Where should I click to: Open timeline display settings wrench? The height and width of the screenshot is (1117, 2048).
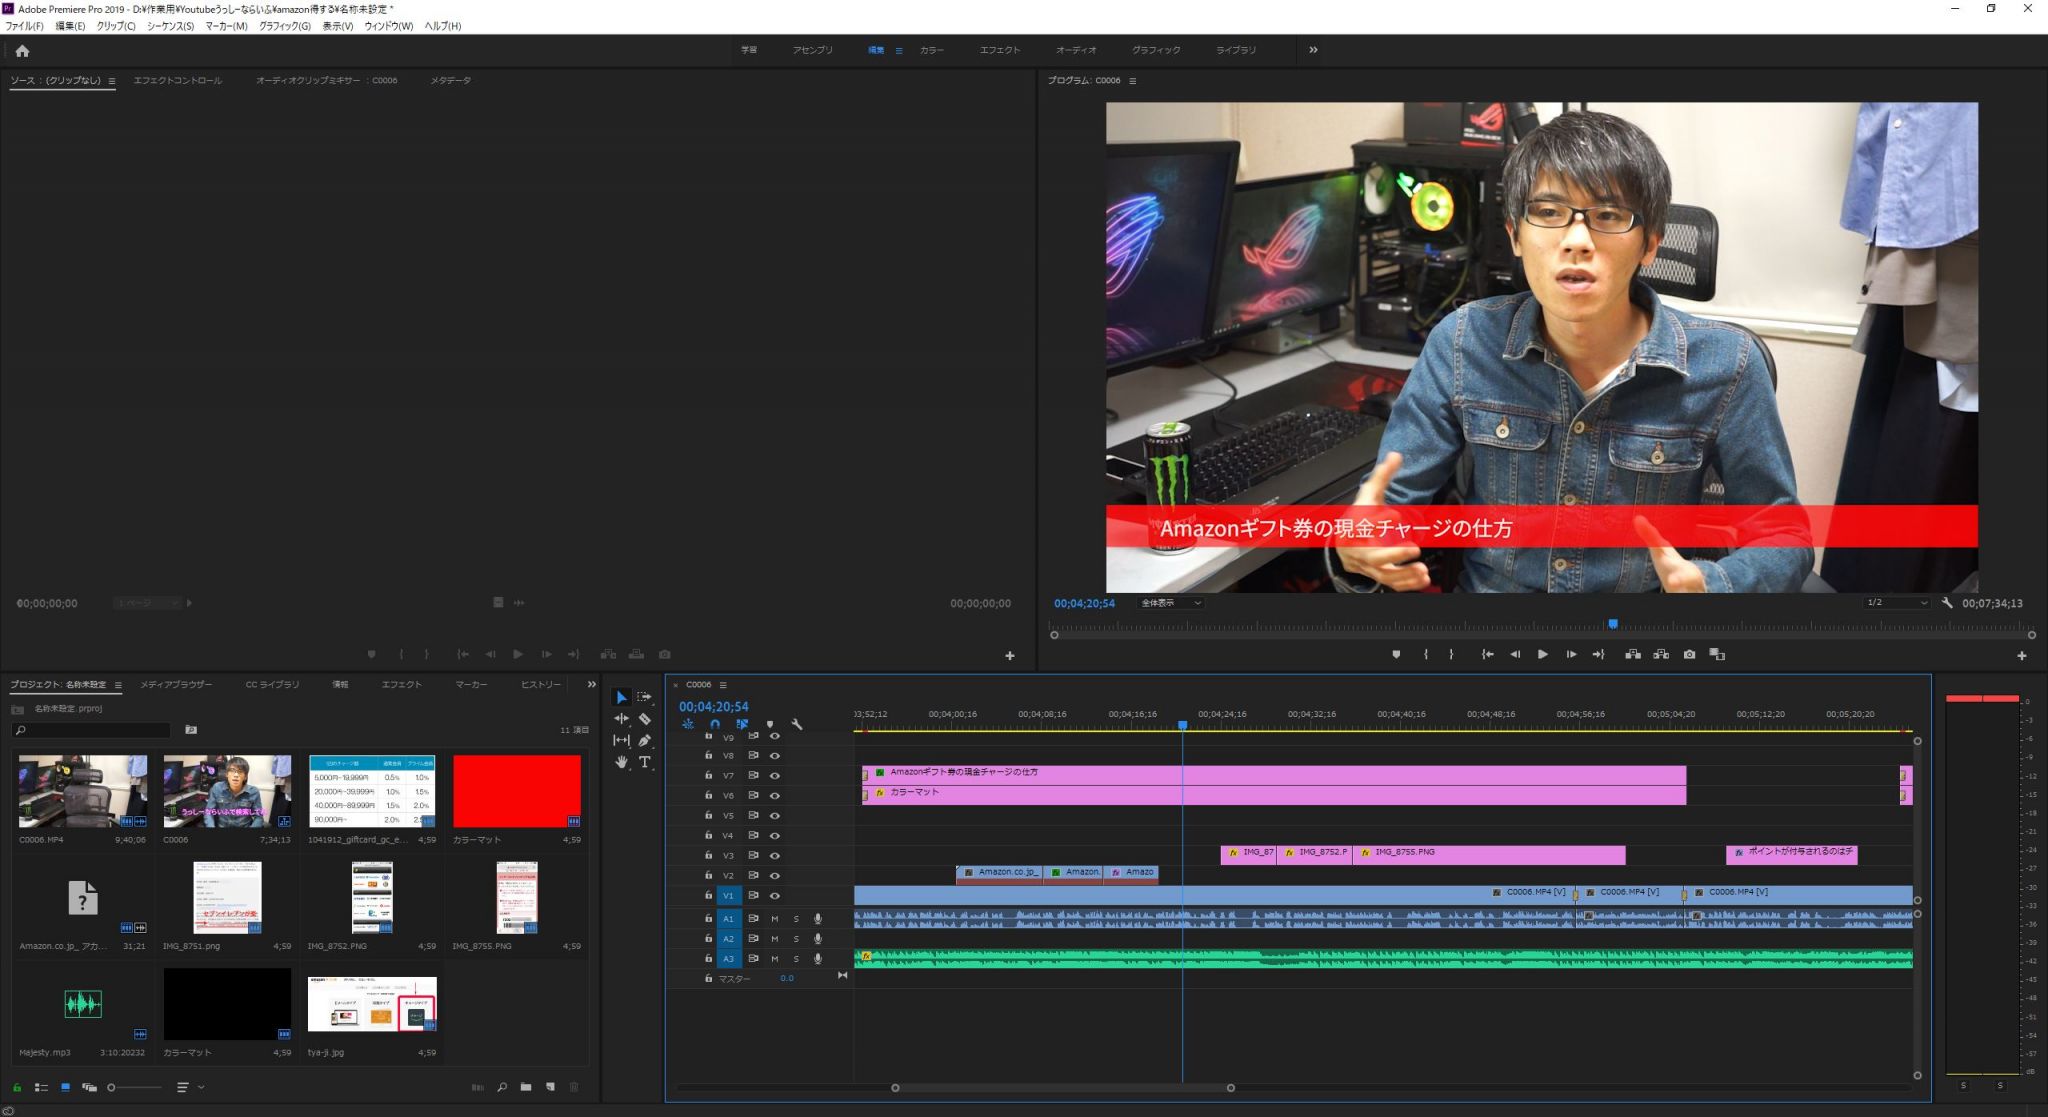tap(797, 724)
